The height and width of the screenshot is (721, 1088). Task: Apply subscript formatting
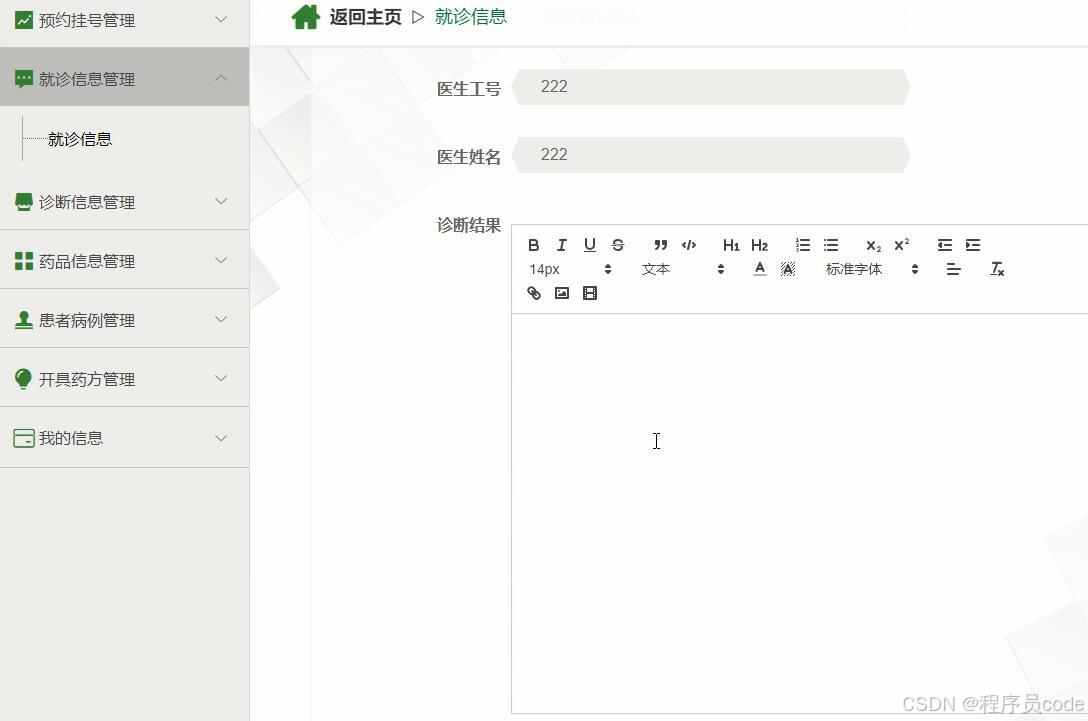873,245
